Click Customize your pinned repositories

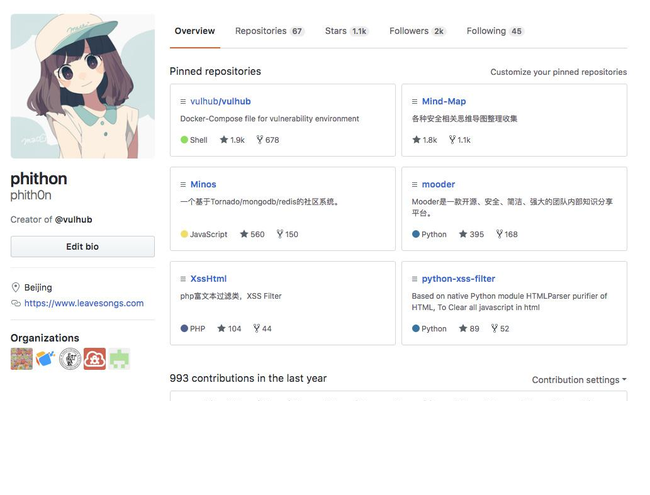click(558, 72)
